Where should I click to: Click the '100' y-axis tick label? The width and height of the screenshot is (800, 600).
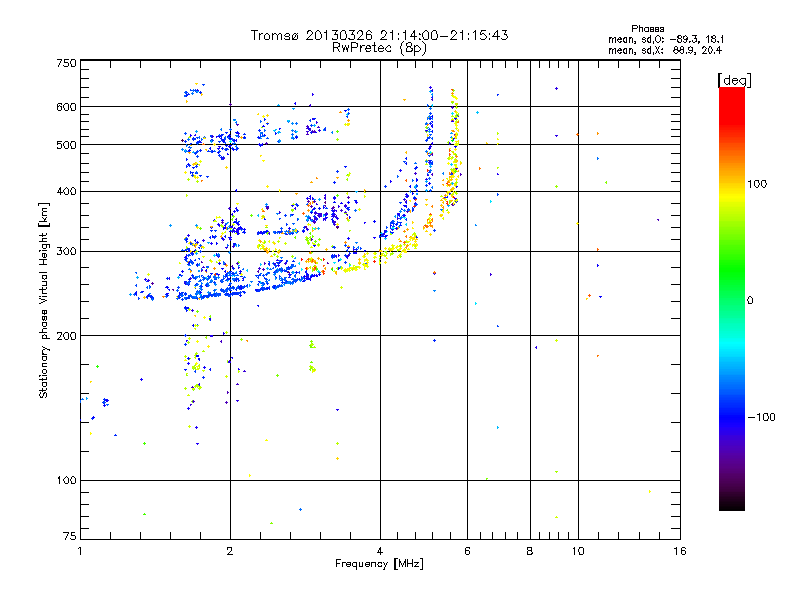coord(66,480)
